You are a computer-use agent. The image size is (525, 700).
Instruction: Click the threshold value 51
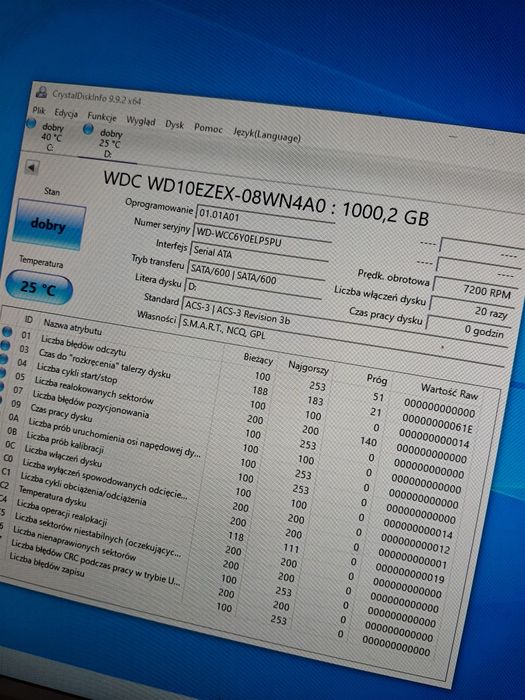pos(378,396)
